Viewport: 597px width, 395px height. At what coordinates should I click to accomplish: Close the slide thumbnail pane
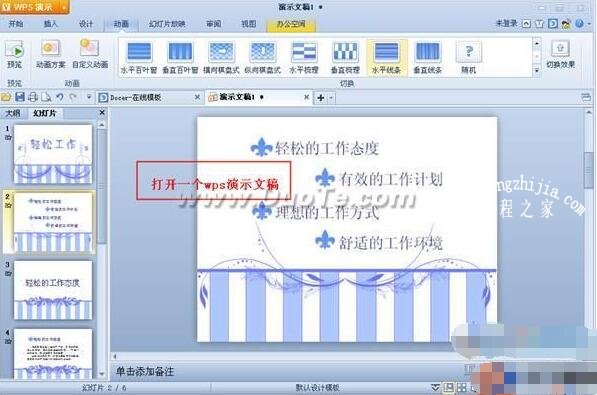click(x=102, y=113)
